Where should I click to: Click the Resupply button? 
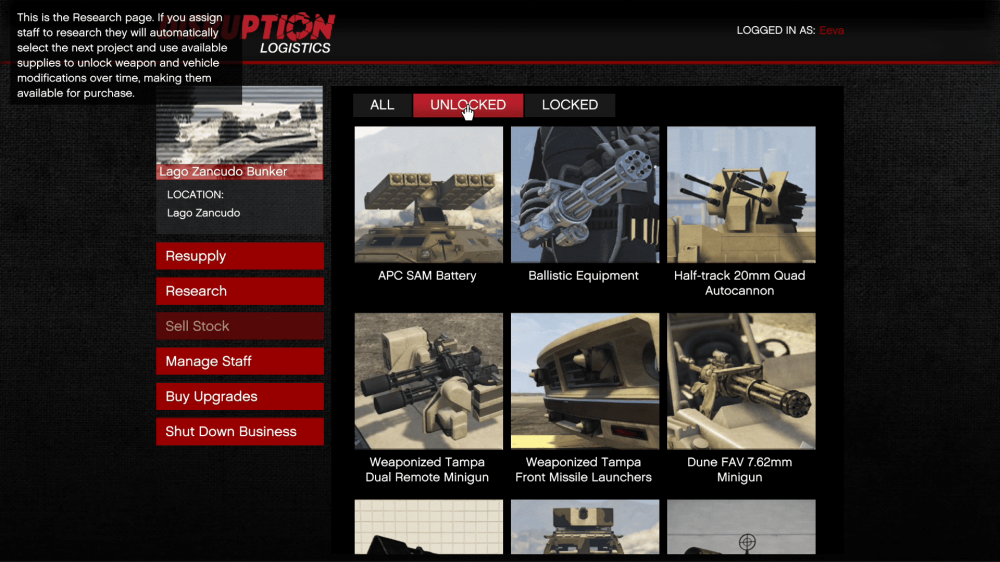click(240, 256)
